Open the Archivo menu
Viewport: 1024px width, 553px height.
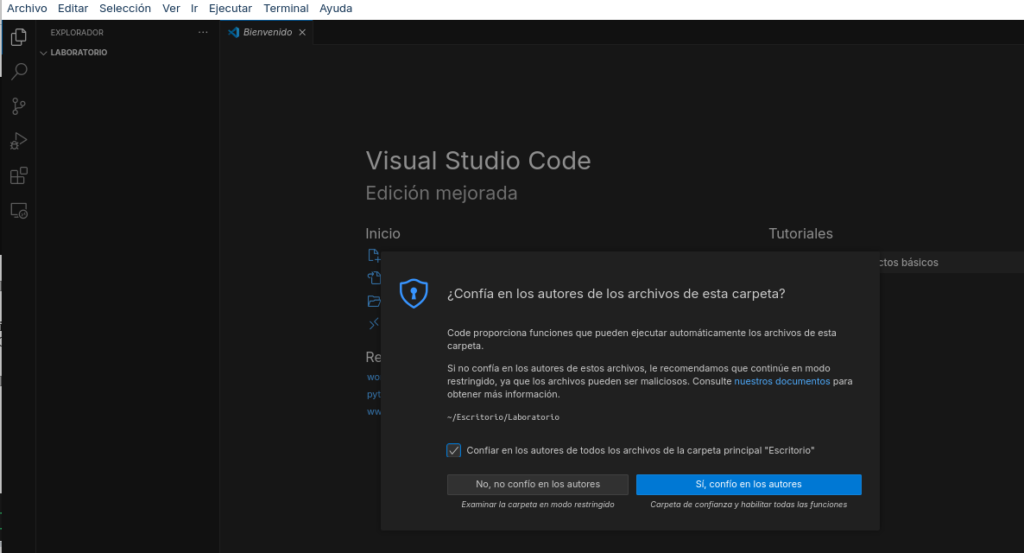point(27,8)
